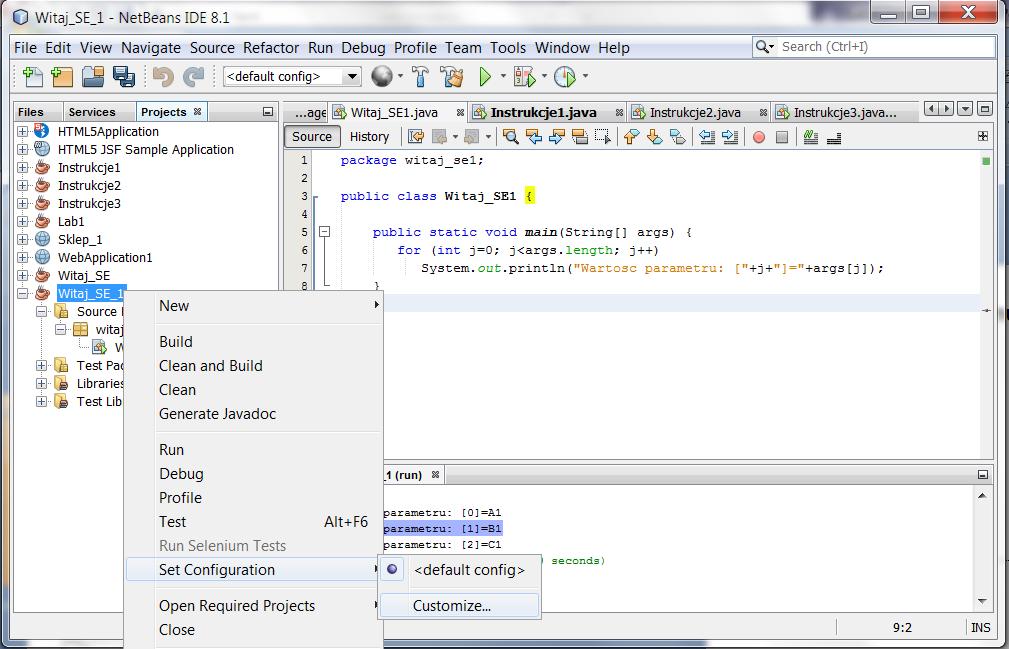The height and width of the screenshot is (649, 1009).
Task: Open the Run Project dropdown arrow
Action: 503,77
